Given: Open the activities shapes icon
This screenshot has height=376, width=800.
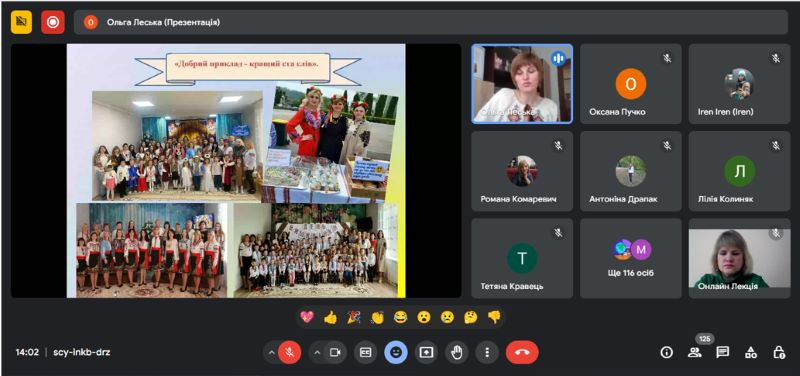Looking at the screenshot, I should (x=751, y=352).
